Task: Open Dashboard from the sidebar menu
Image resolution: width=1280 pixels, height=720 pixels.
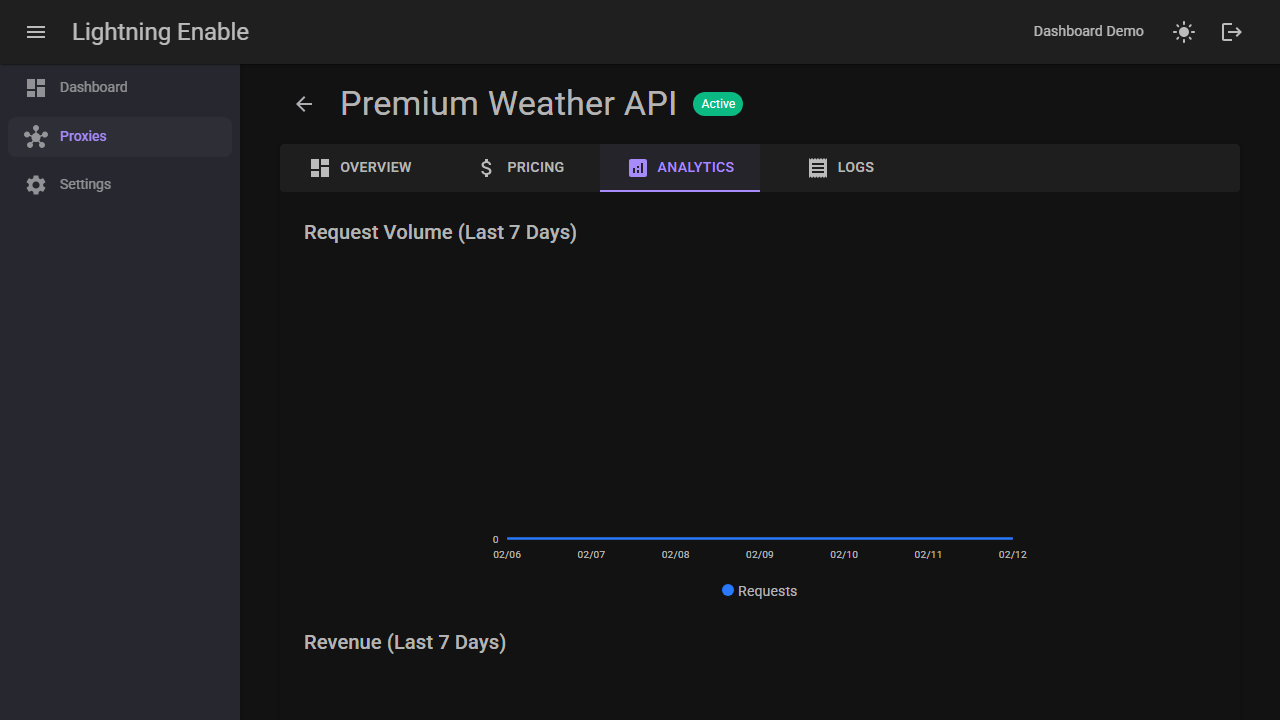Action: tap(94, 87)
